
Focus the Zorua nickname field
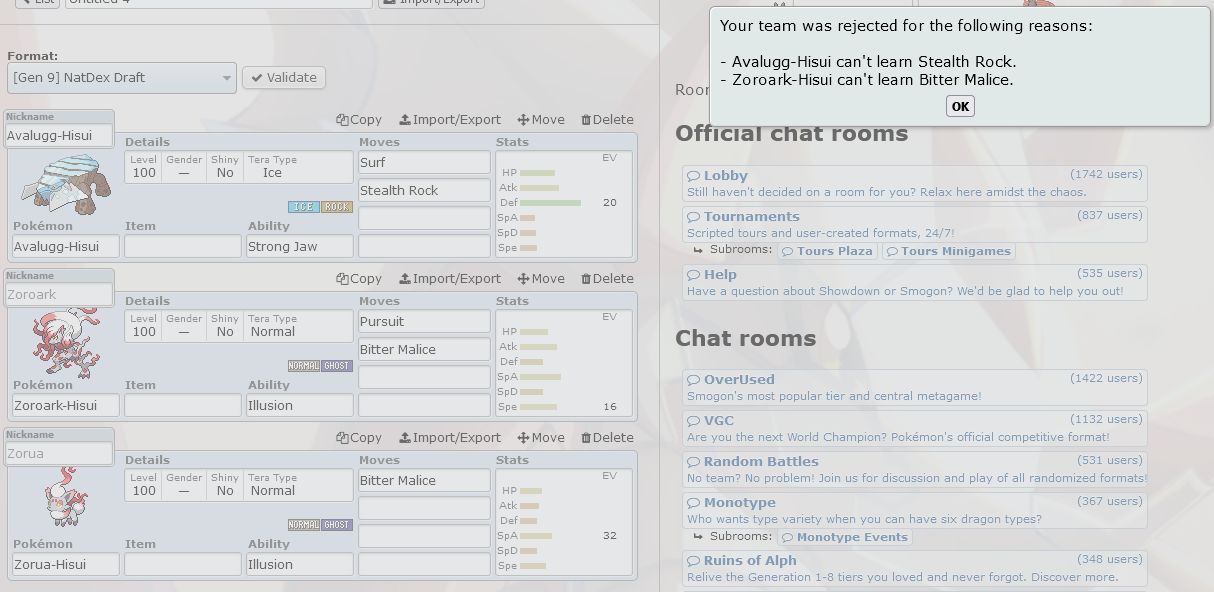pyautogui.click(x=60, y=454)
